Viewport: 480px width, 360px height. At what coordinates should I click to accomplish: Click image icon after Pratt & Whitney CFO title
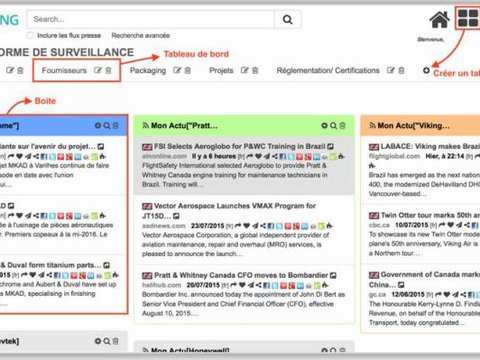[333, 275]
